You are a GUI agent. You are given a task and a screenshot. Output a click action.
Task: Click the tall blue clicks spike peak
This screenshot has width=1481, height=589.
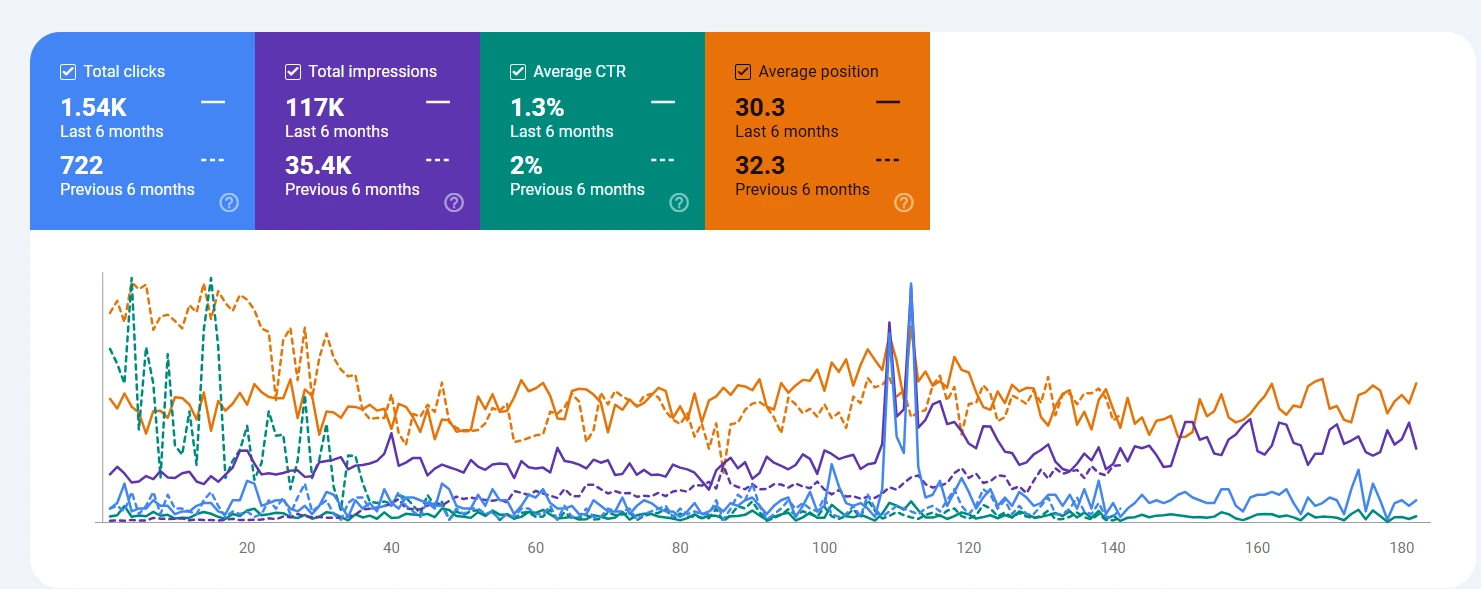[x=911, y=285]
